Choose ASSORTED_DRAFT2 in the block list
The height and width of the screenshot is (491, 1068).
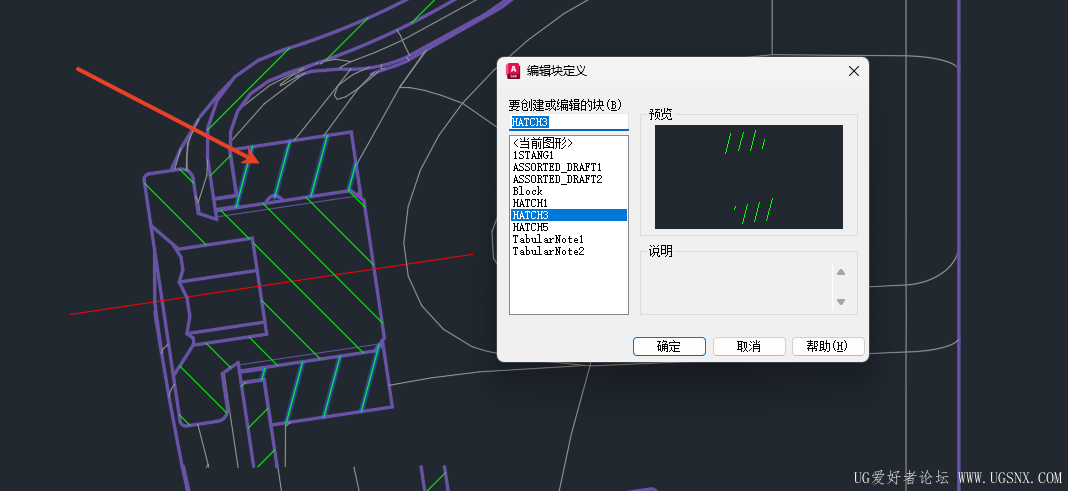pos(557,179)
